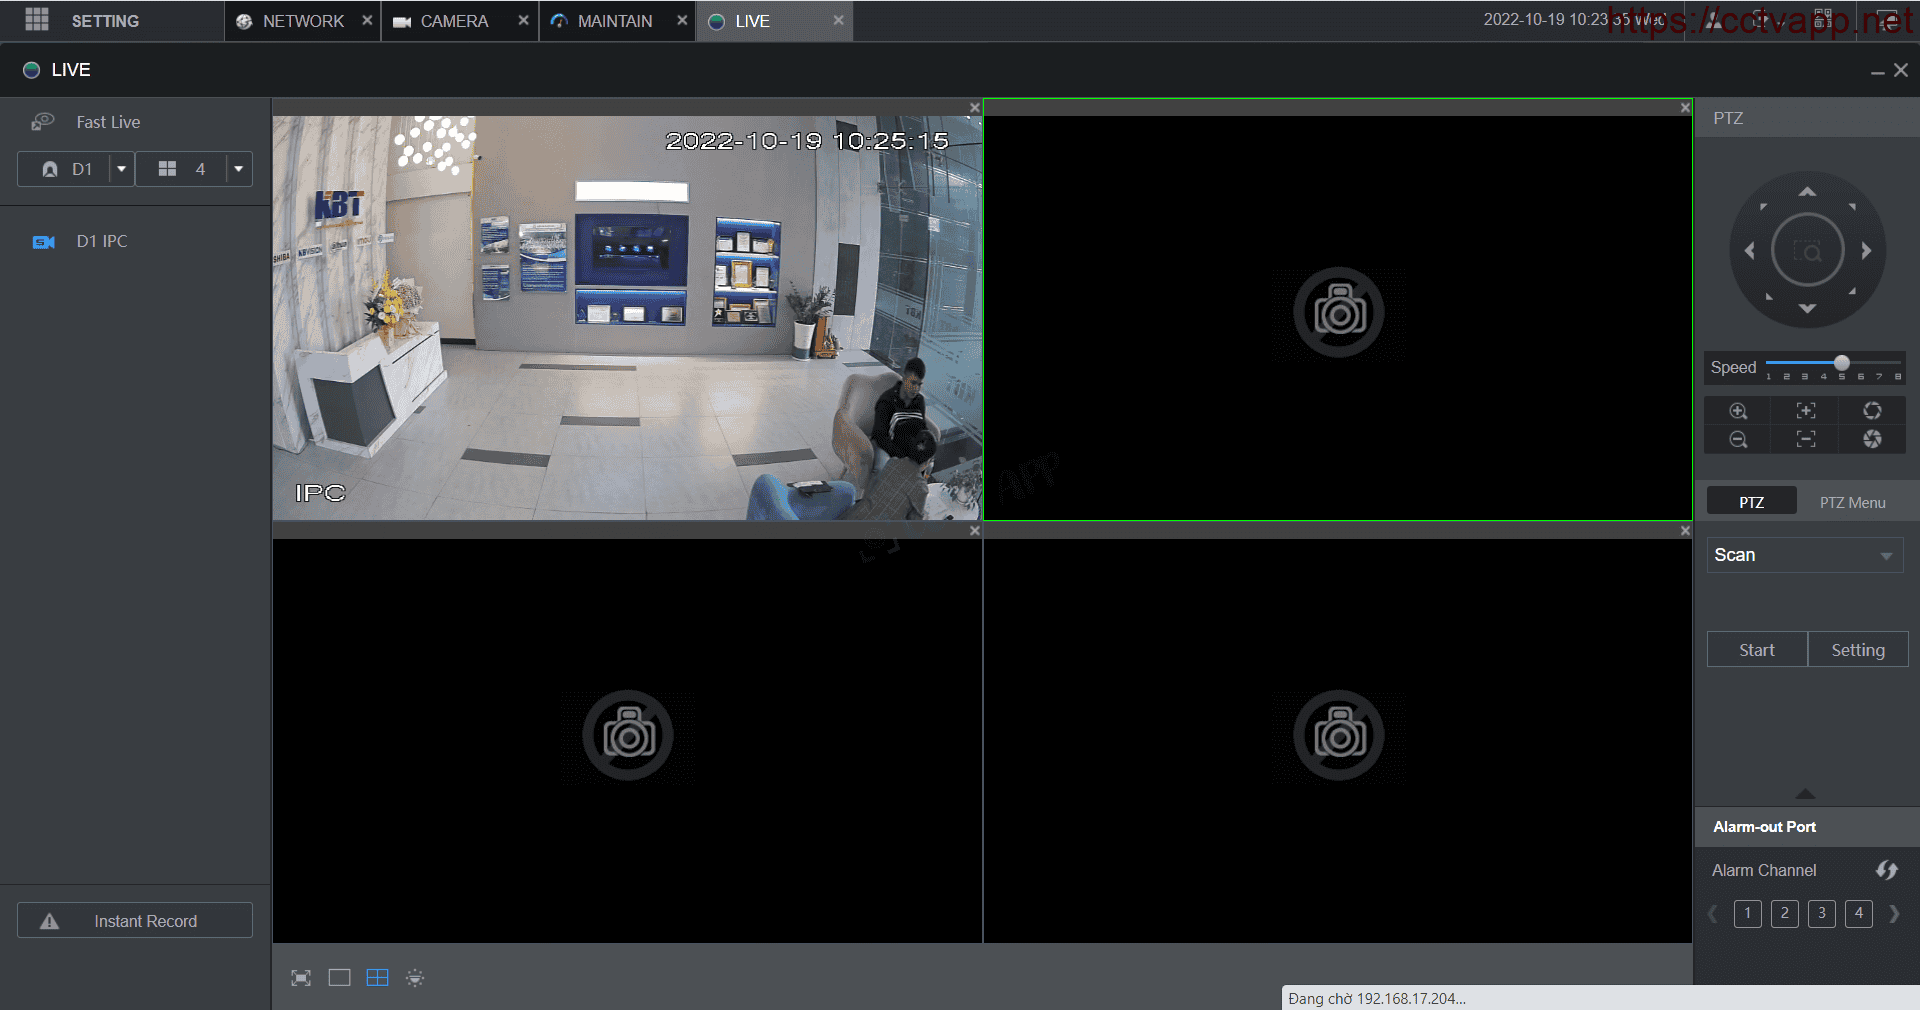Expand the 4-split view dropdown arrow
The image size is (1920, 1010).
click(x=239, y=169)
